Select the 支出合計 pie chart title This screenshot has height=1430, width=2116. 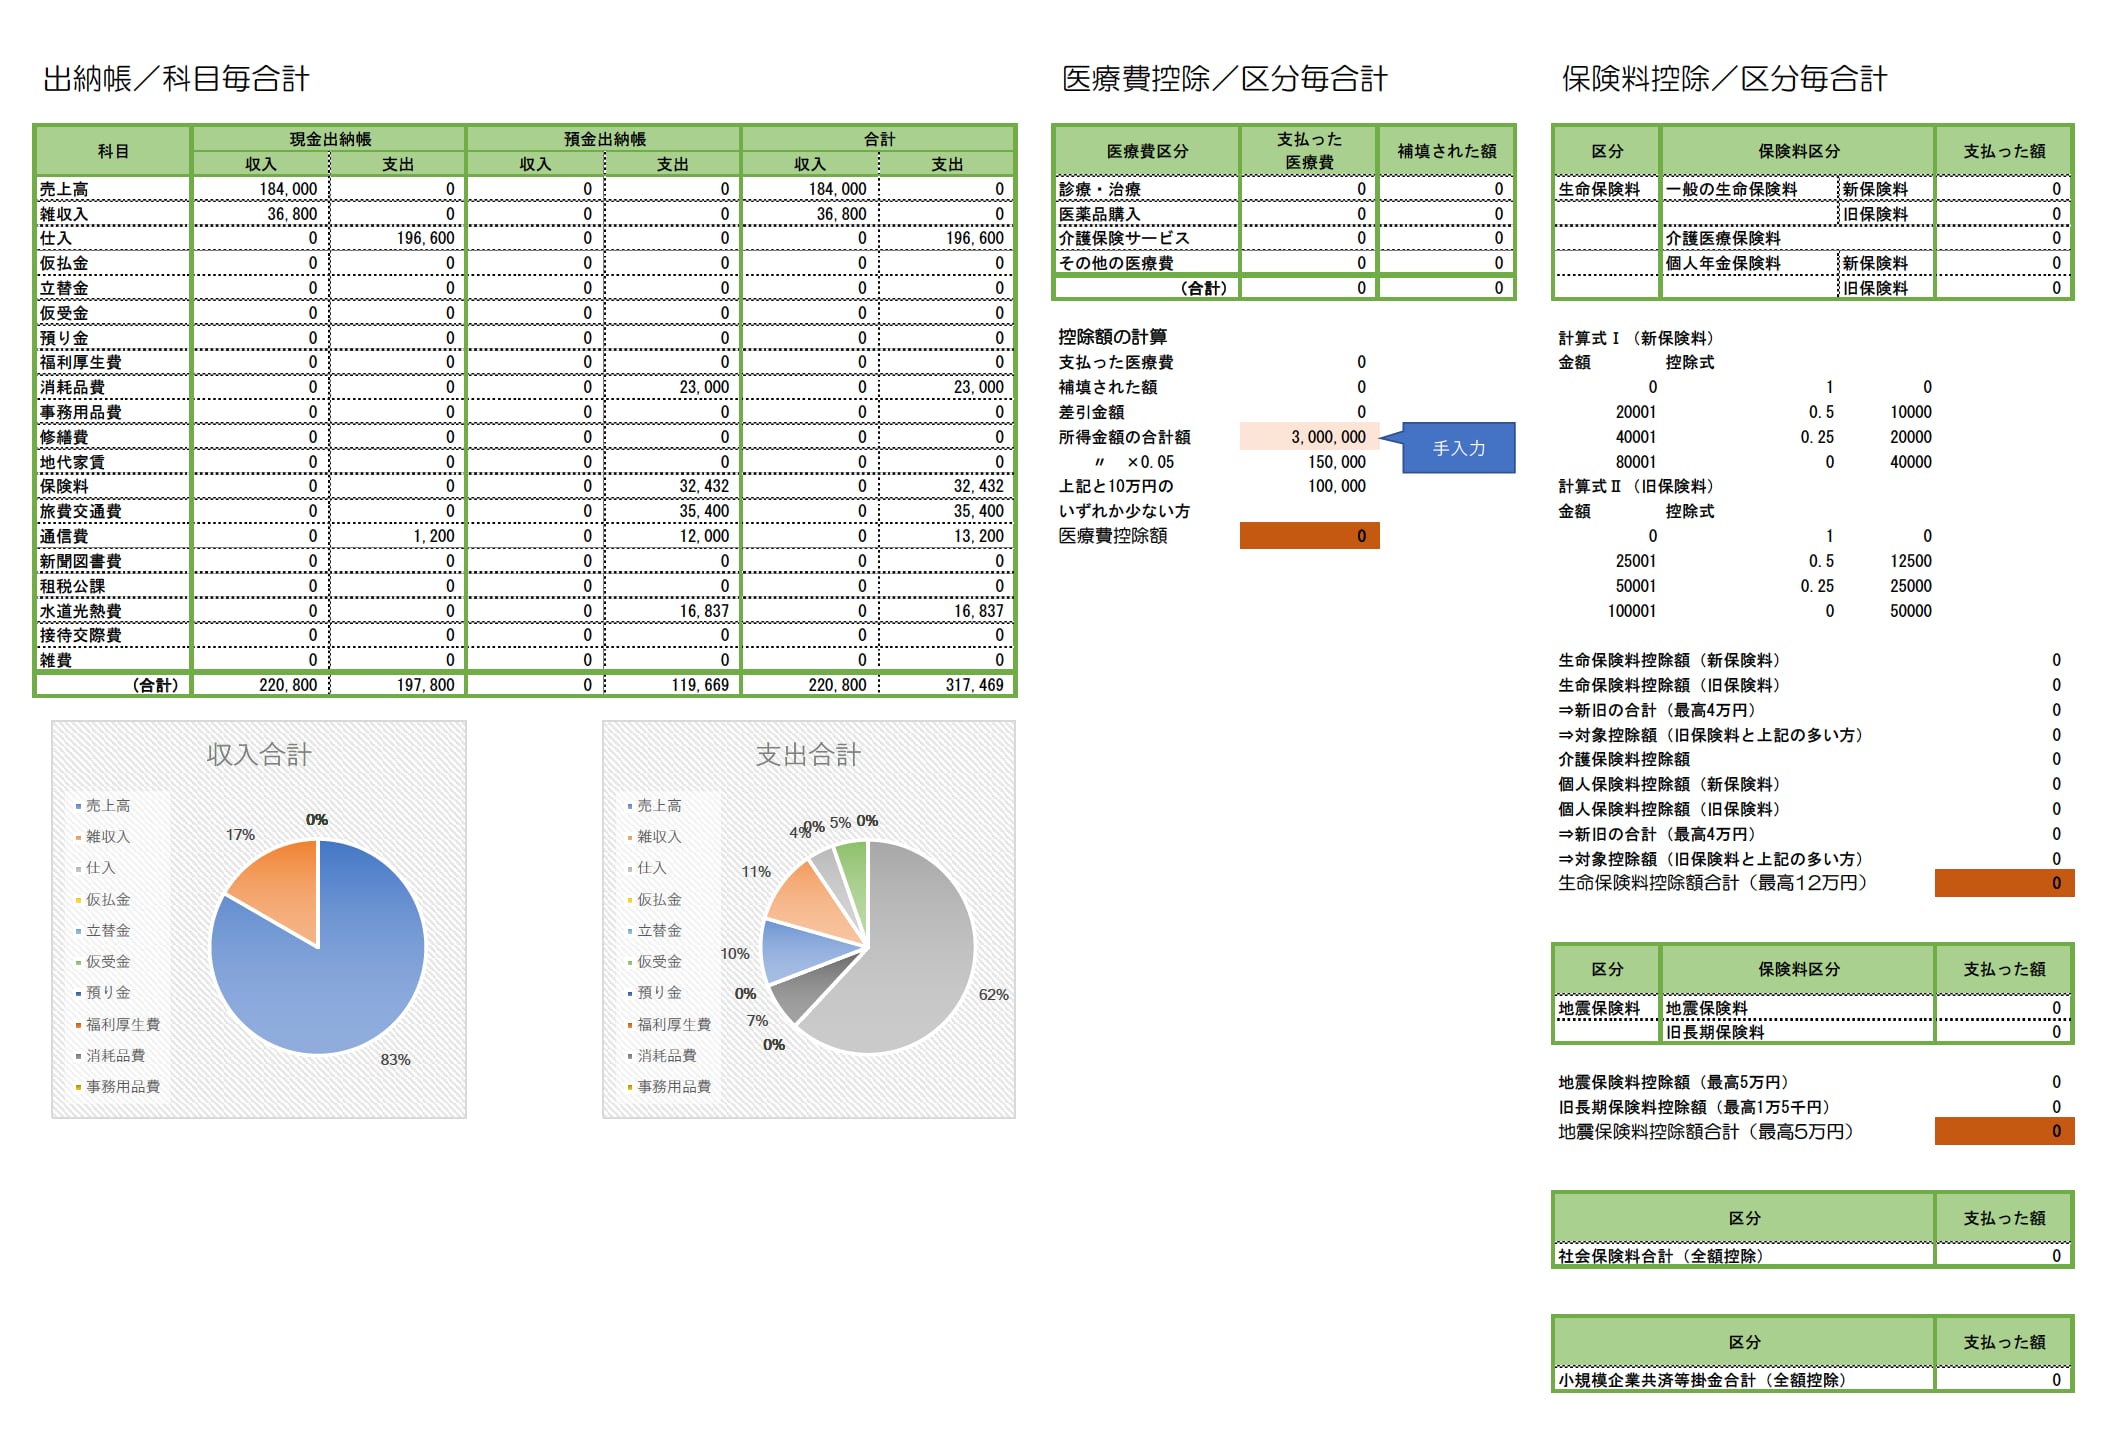808,755
